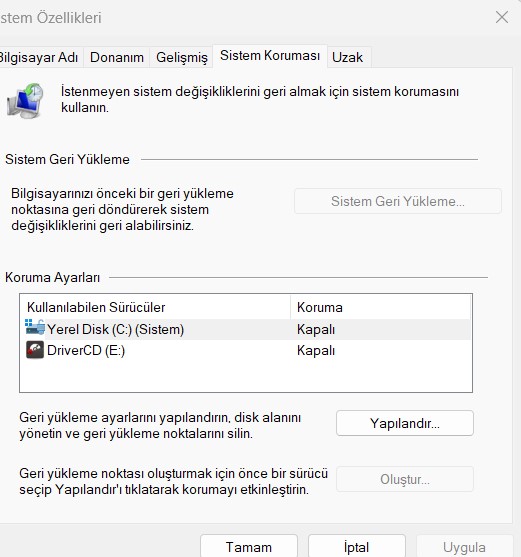521x557 pixels.
Task: Open the Yapılandır... settings button
Action: [405, 423]
